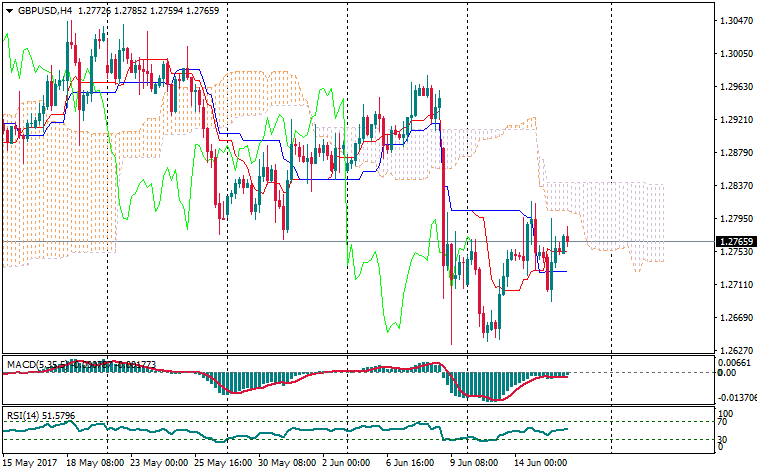Click the 6 Jun 16:00 time label
The height and width of the screenshot is (474, 757).
tap(410, 463)
